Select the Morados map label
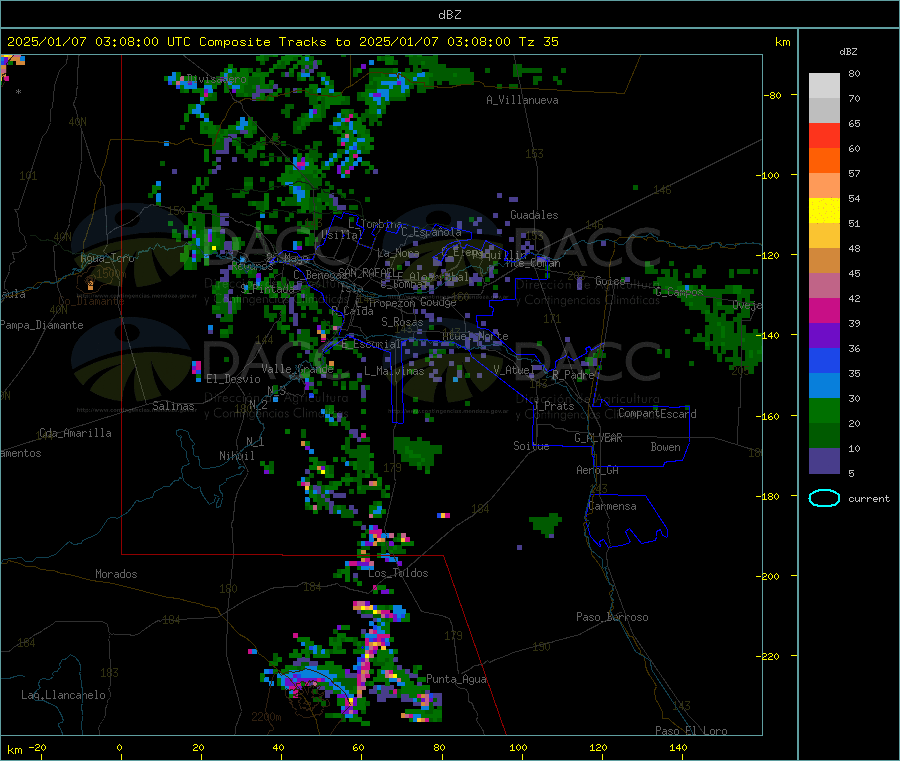Image resolution: width=900 pixels, height=761 pixels. point(116,574)
